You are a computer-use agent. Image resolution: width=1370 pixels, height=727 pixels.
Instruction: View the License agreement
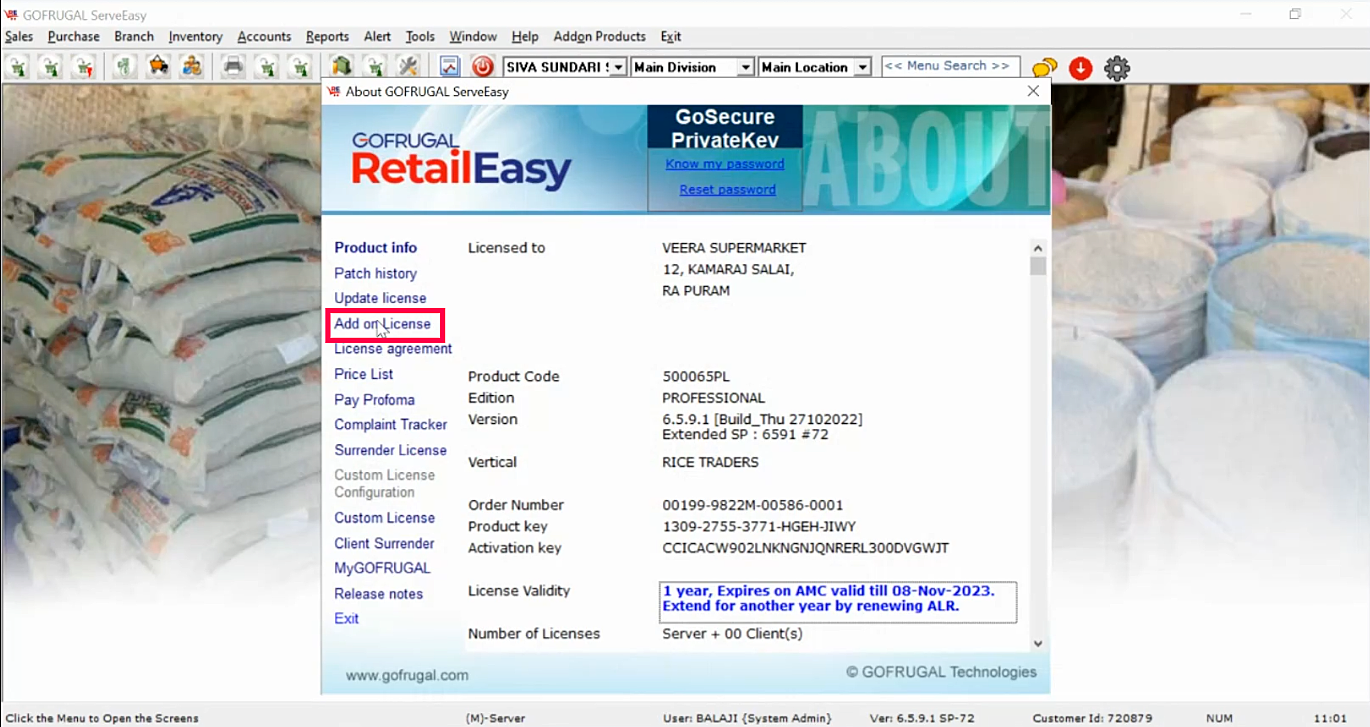pos(393,349)
